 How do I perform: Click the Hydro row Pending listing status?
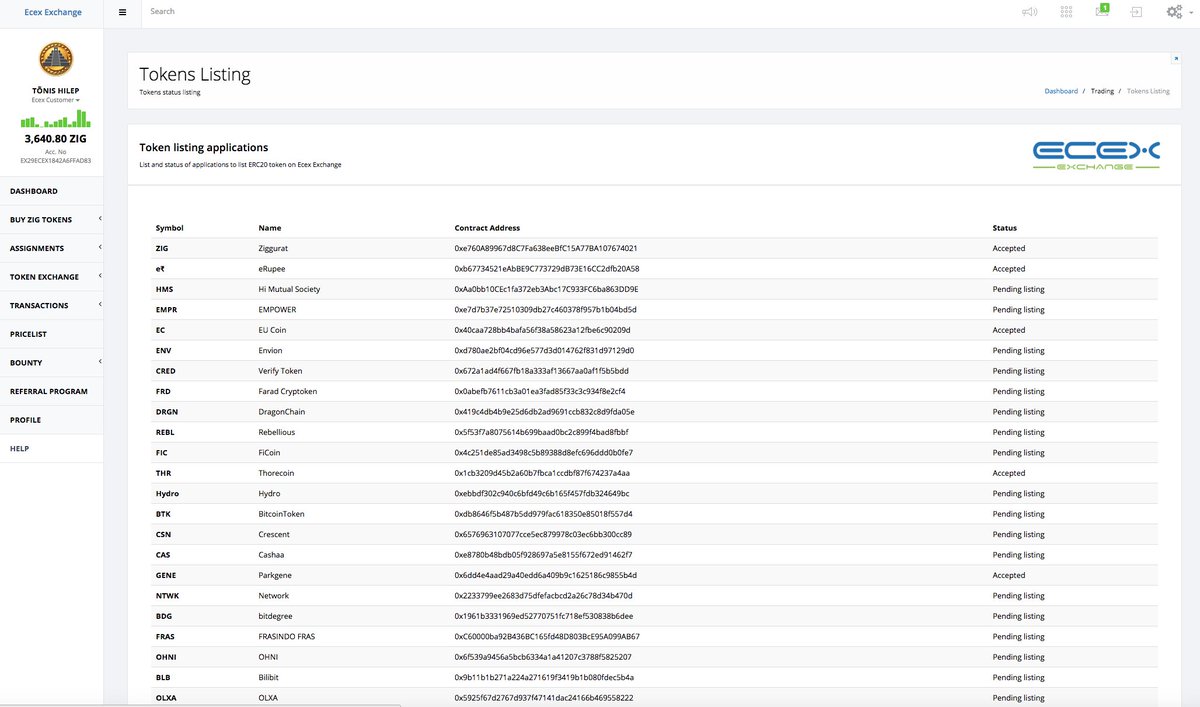point(1018,494)
